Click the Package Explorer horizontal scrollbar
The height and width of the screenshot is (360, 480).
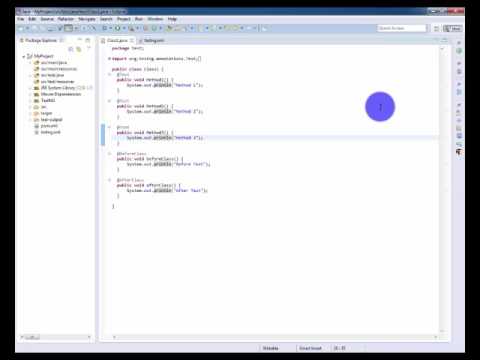tap(56, 337)
